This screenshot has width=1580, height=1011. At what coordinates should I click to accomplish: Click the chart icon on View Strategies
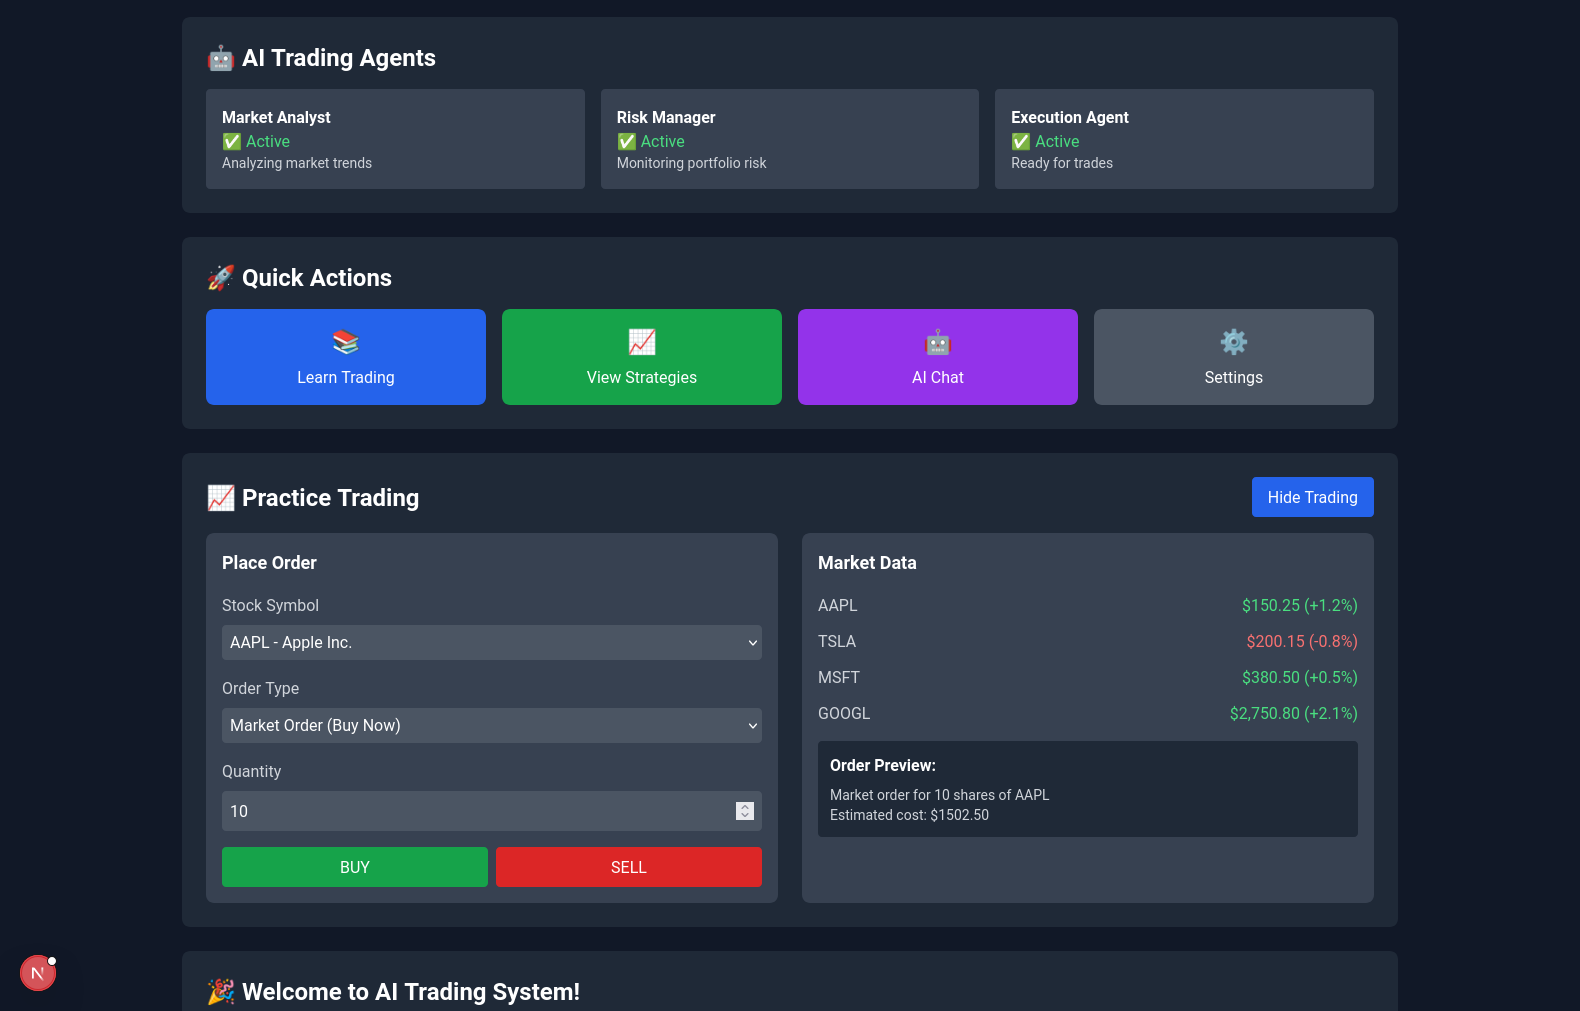coord(642,342)
